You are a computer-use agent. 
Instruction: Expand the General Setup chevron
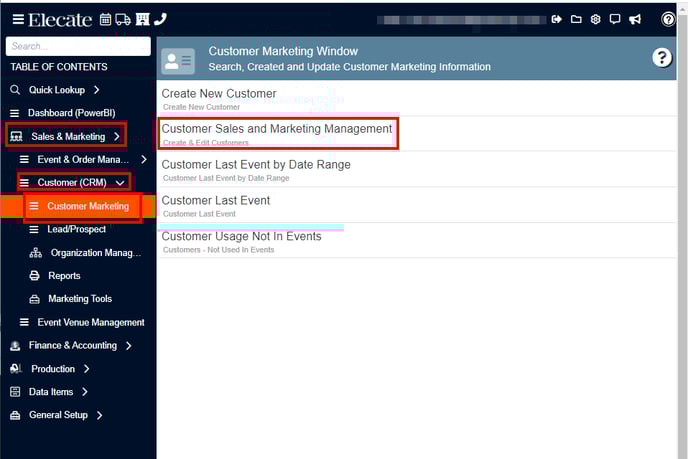coord(100,415)
